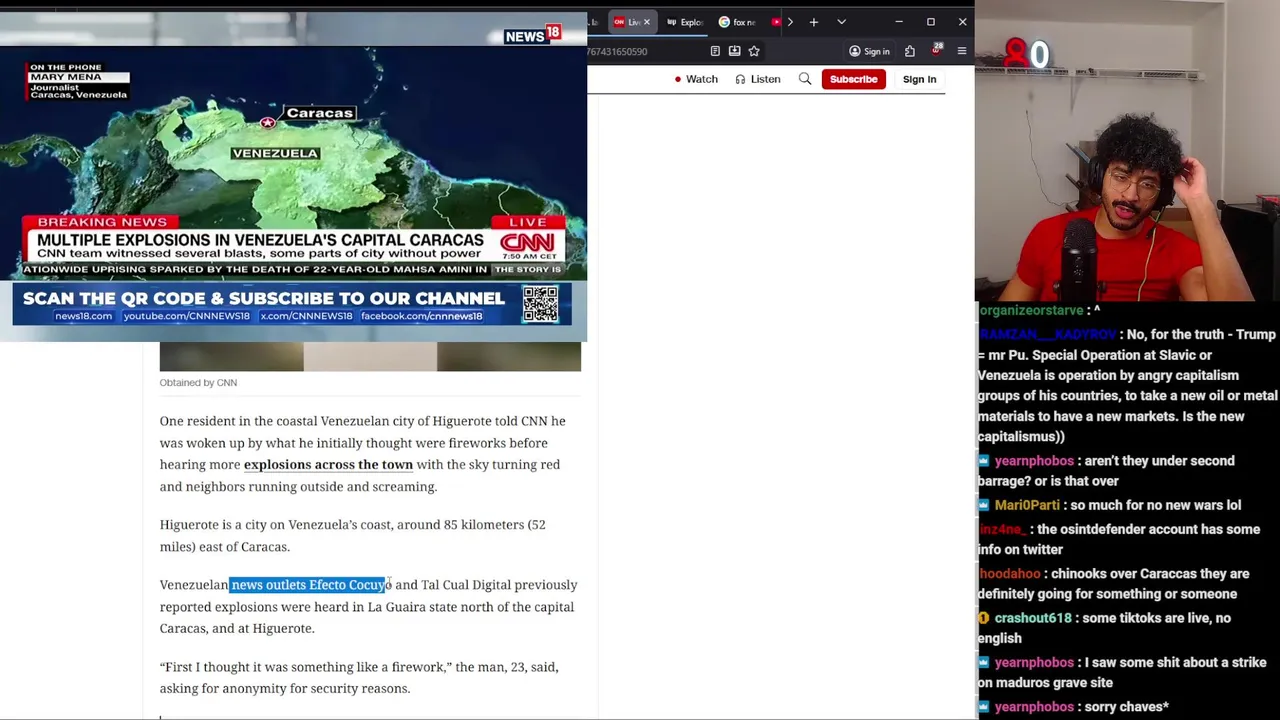Click 'youtube.com/CNNNEWS18' text in banner
This screenshot has height=720, width=1280.
click(x=186, y=316)
